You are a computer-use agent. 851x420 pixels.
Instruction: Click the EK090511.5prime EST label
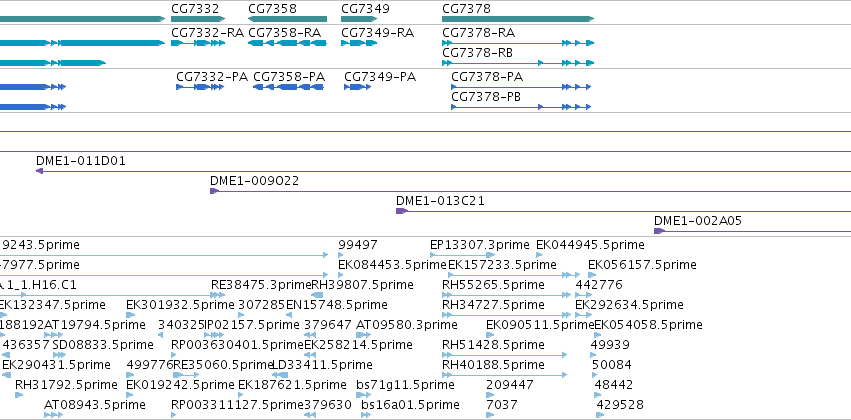tap(540, 325)
